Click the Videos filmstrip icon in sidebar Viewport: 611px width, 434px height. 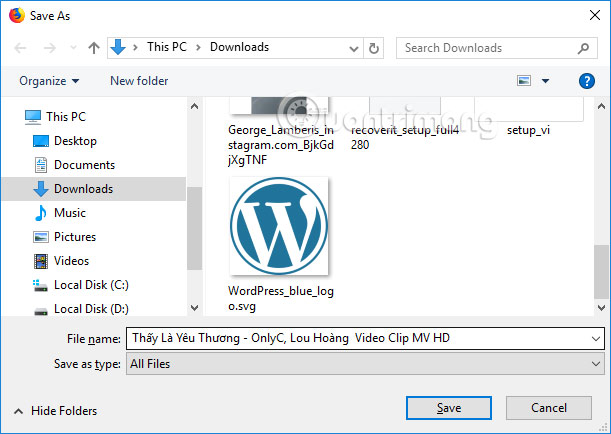[x=41, y=261]
